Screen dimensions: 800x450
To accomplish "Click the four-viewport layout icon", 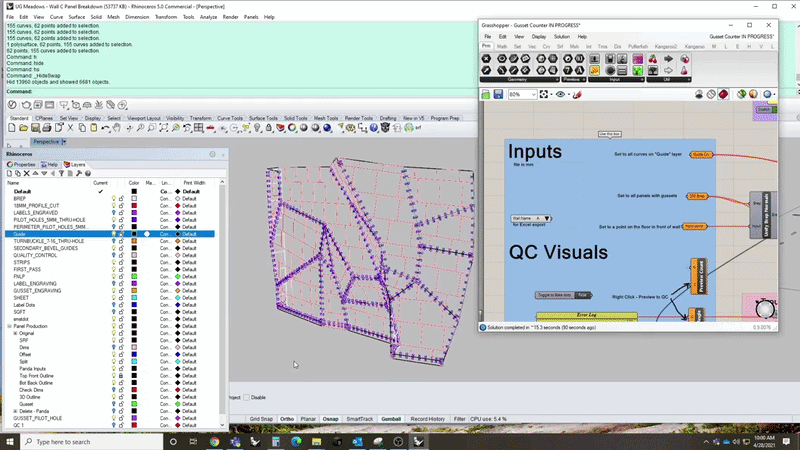I will (x=198, y=128).
